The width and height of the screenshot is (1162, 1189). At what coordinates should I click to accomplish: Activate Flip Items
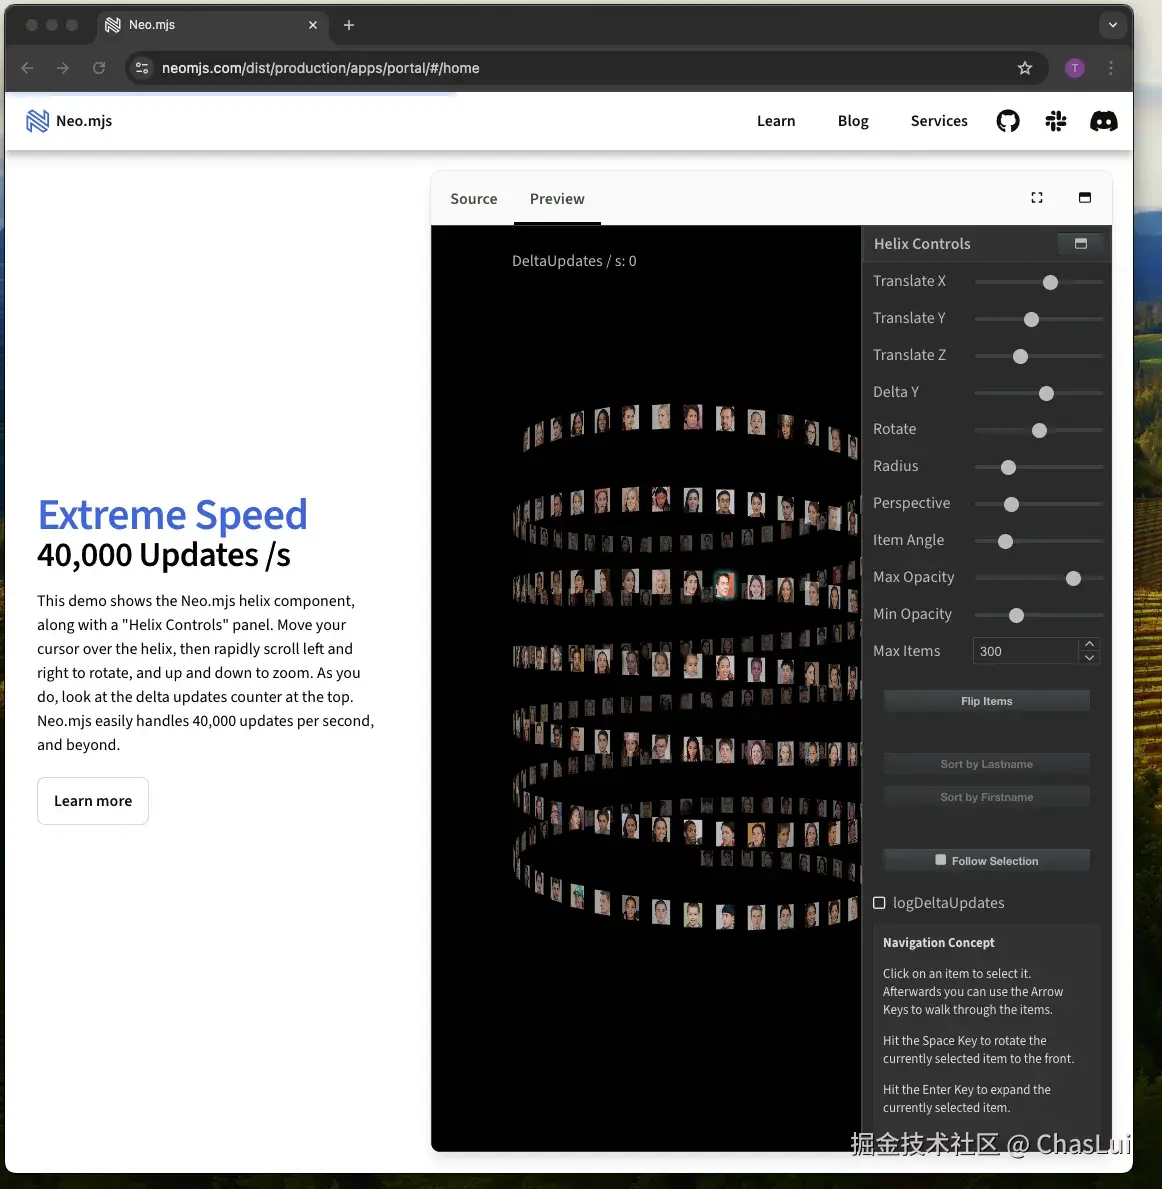click(x=986, y=700)
